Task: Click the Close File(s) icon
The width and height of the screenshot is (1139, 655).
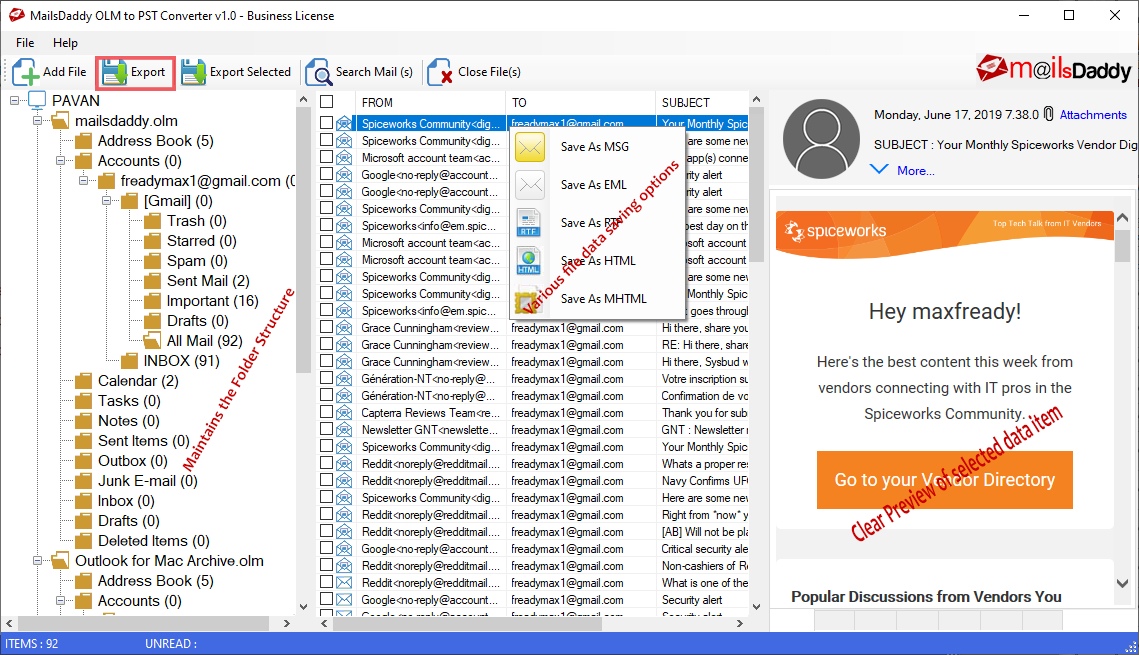Action: tap(439, 73)
